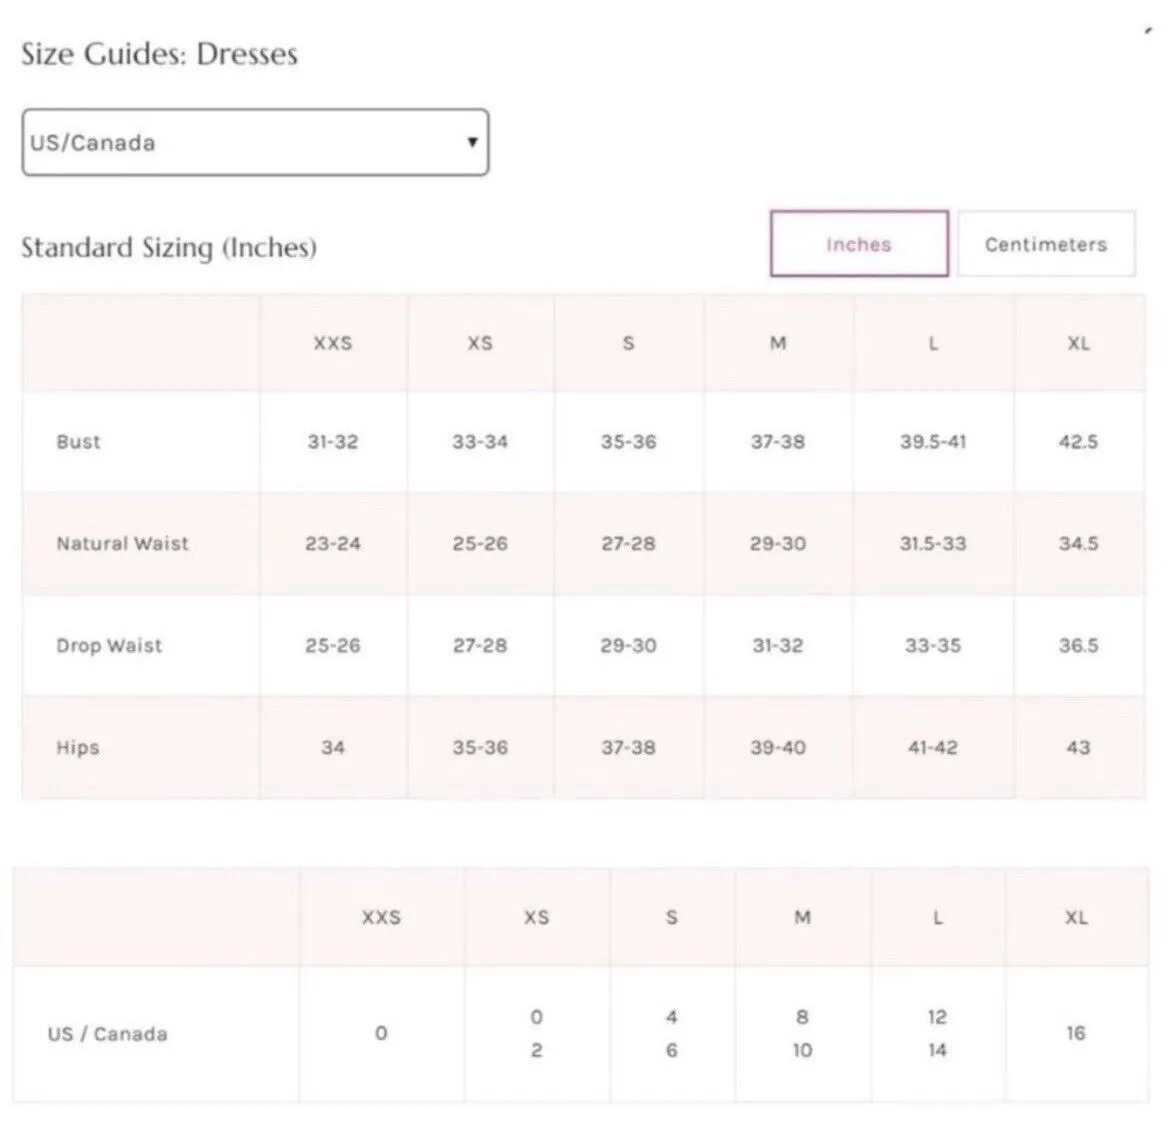Click US size 14 under L
The height and width of the screenshot is (1133, 1170).
coord(937,1050)
